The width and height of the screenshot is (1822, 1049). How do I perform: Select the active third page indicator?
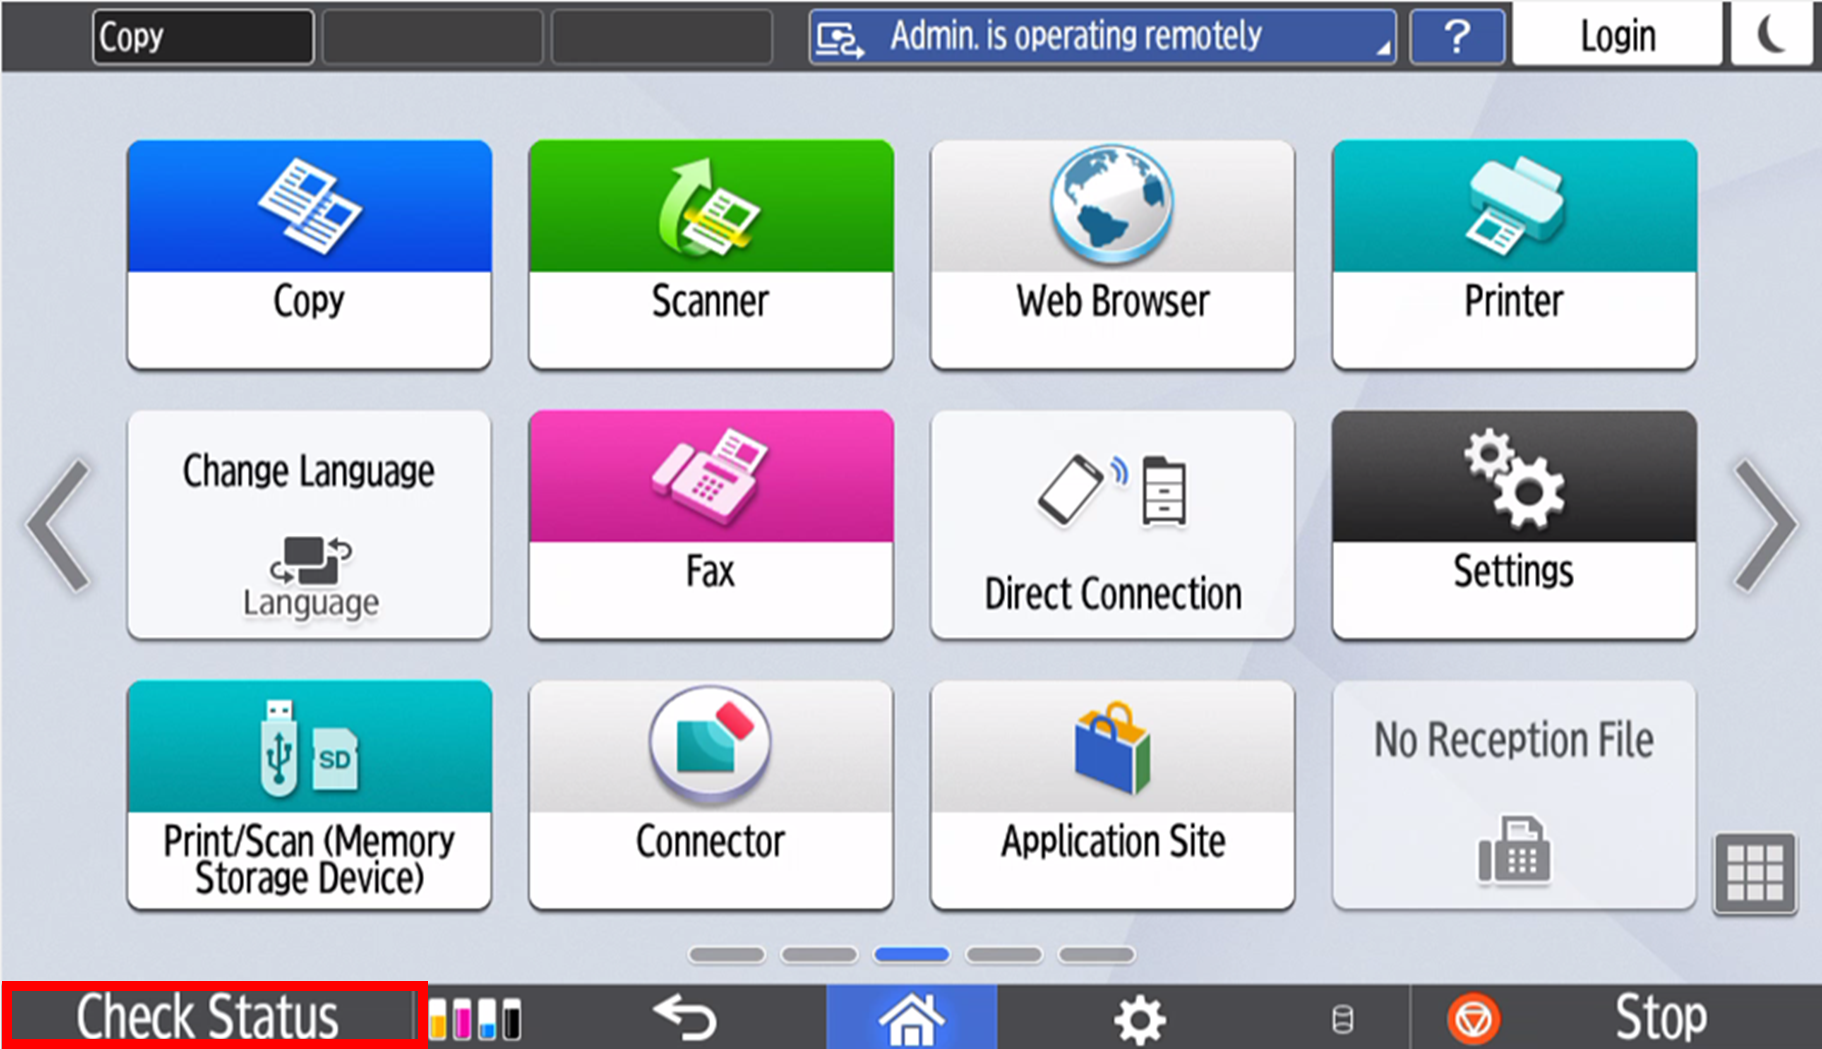(912, 955)
